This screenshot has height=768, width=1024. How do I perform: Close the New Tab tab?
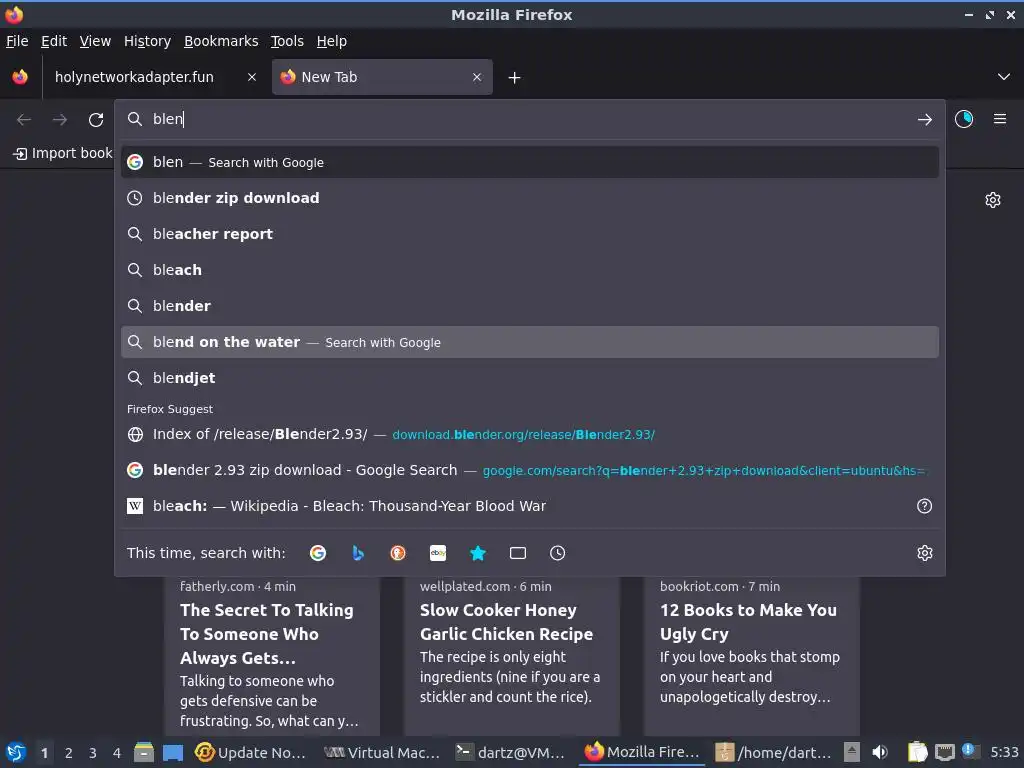pos(477,77)
